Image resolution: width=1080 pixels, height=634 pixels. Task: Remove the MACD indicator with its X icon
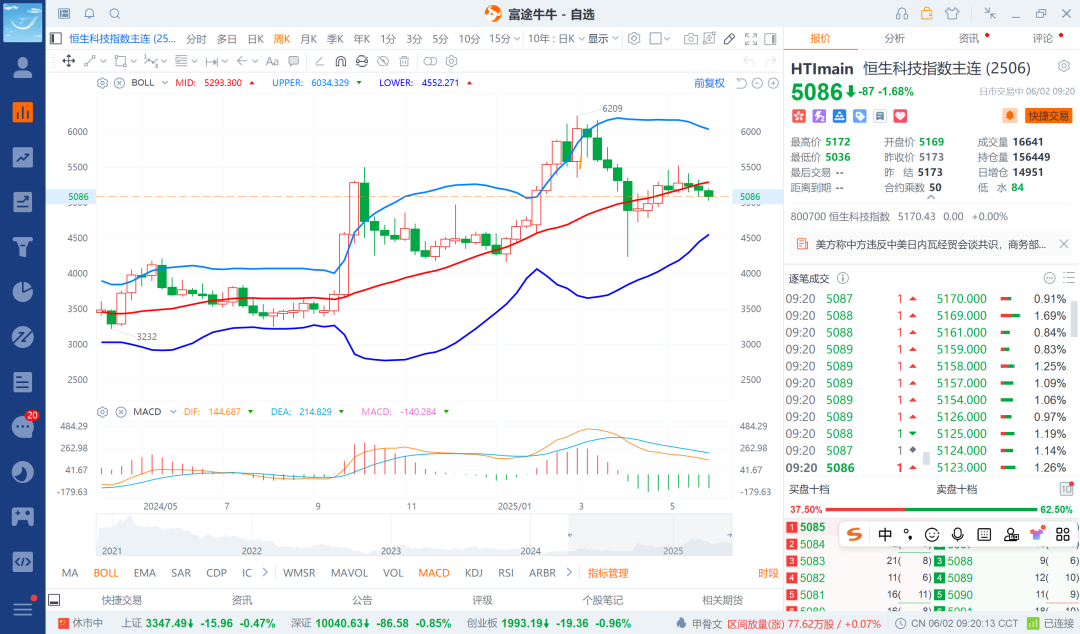pyautogui.click(x=121, y=411)
